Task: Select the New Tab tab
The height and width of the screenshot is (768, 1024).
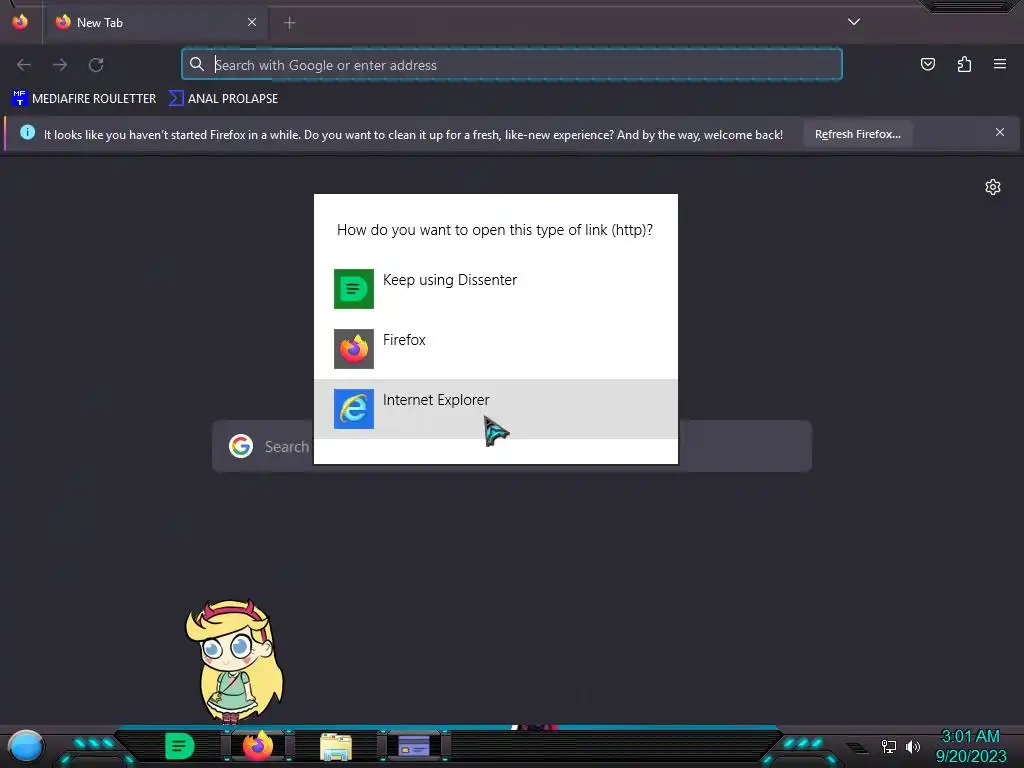Action: pyautogui.click(x=157, y=23)
